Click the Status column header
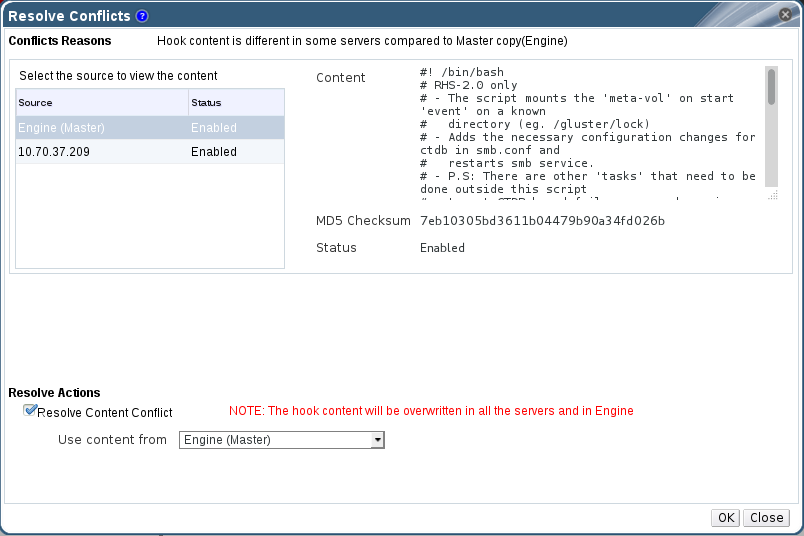The width and height of the screenshot is (804, 536). pos(236,103)
